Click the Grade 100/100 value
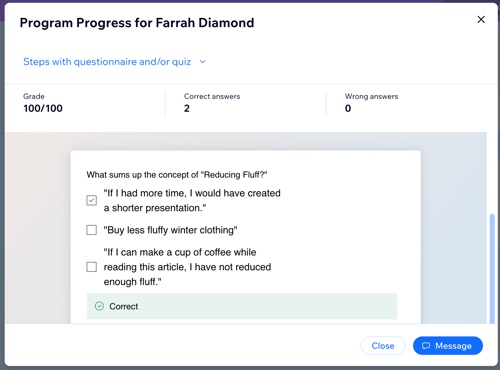The height and width of the screenshot is (370, 500). [x=43, y=108]
